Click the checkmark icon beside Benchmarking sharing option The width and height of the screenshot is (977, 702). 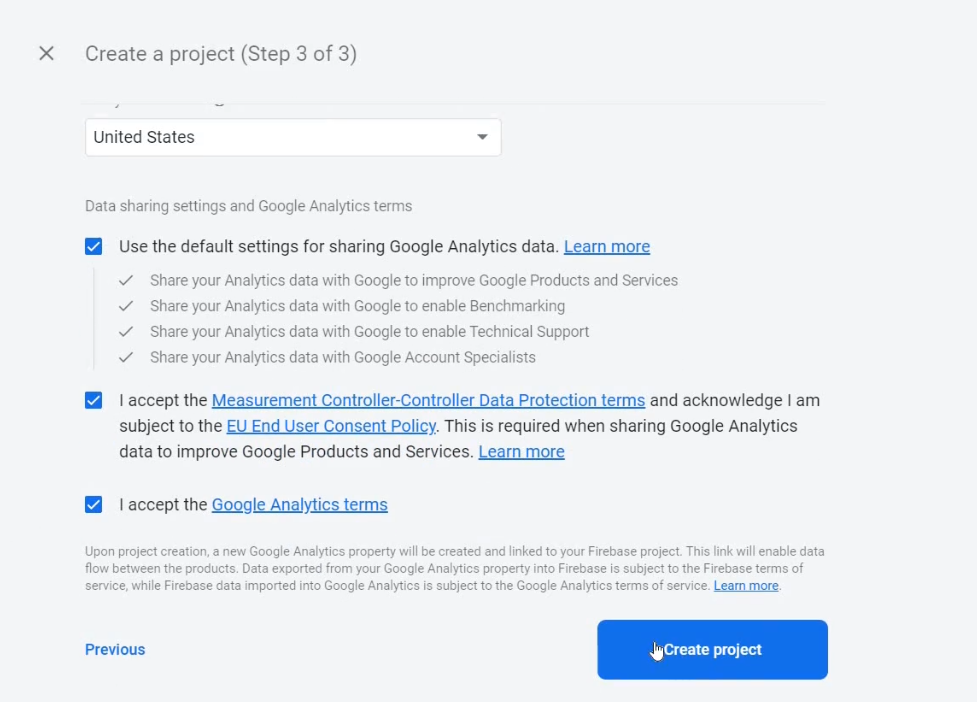coord(126,306)
